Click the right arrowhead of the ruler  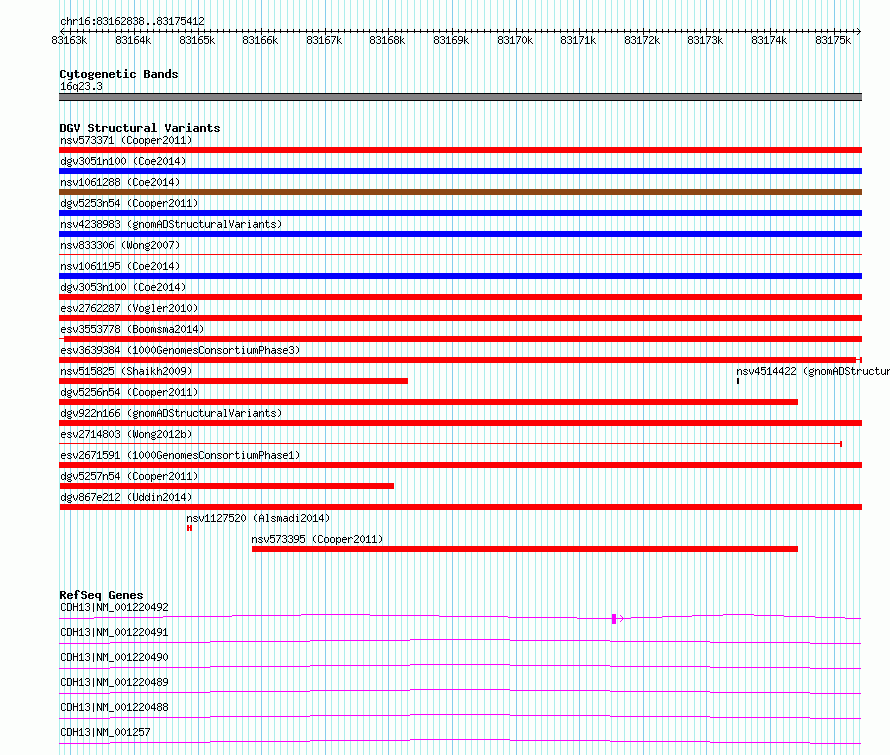pyautogui.click(x=859, y=31)
